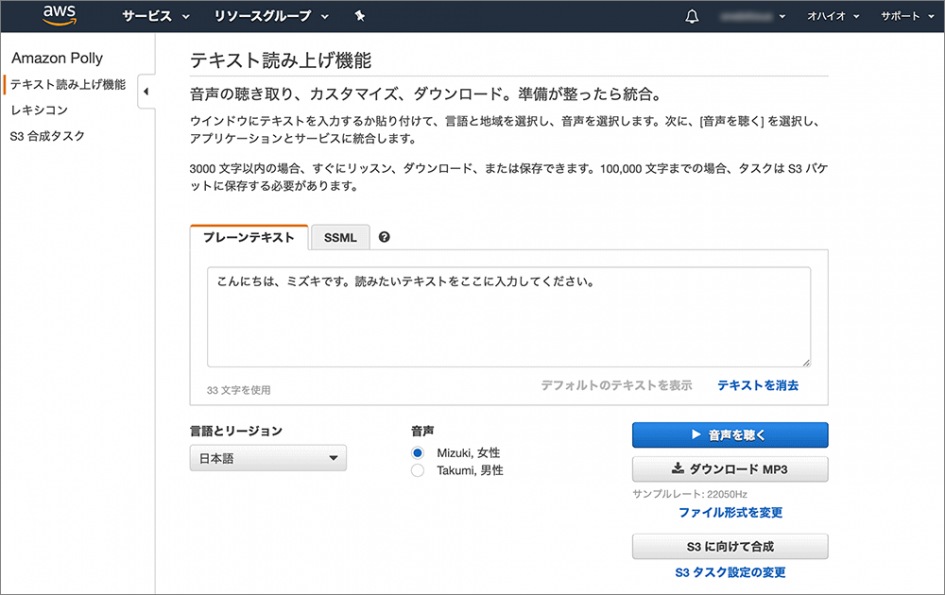This screenshot has height=595, width=945.
Task: Open the pin shortcuts icon in header
Action: [360, 16]
